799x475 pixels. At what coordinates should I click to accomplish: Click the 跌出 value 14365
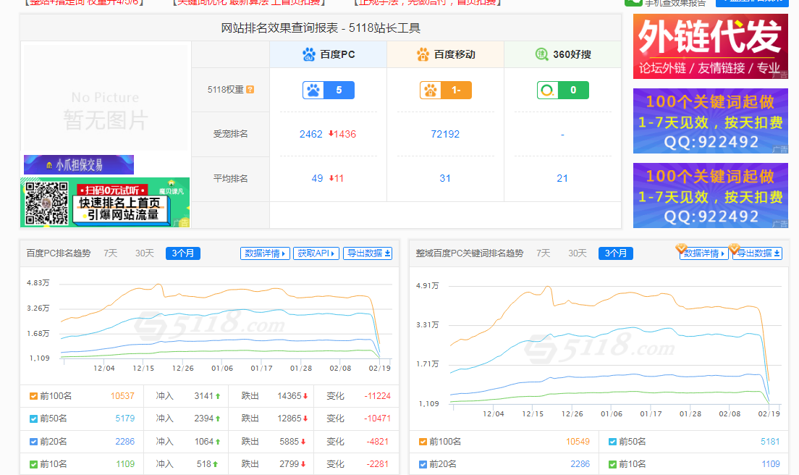[289, 396]
